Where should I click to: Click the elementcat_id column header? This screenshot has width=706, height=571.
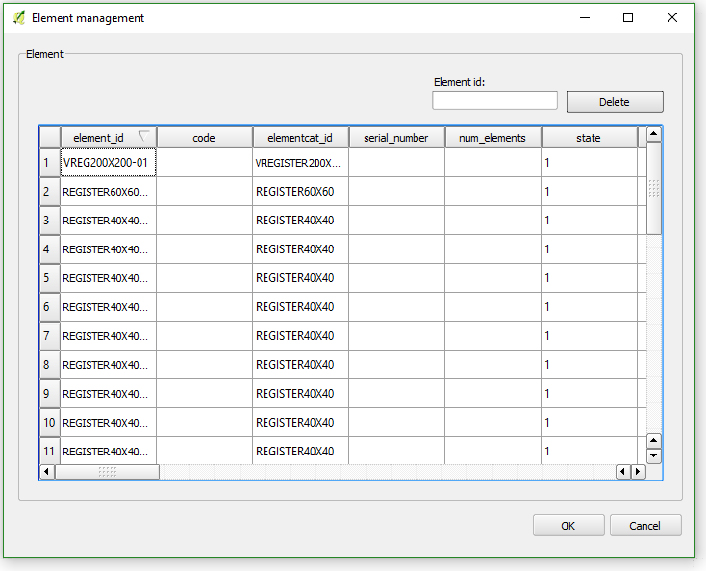300,138
